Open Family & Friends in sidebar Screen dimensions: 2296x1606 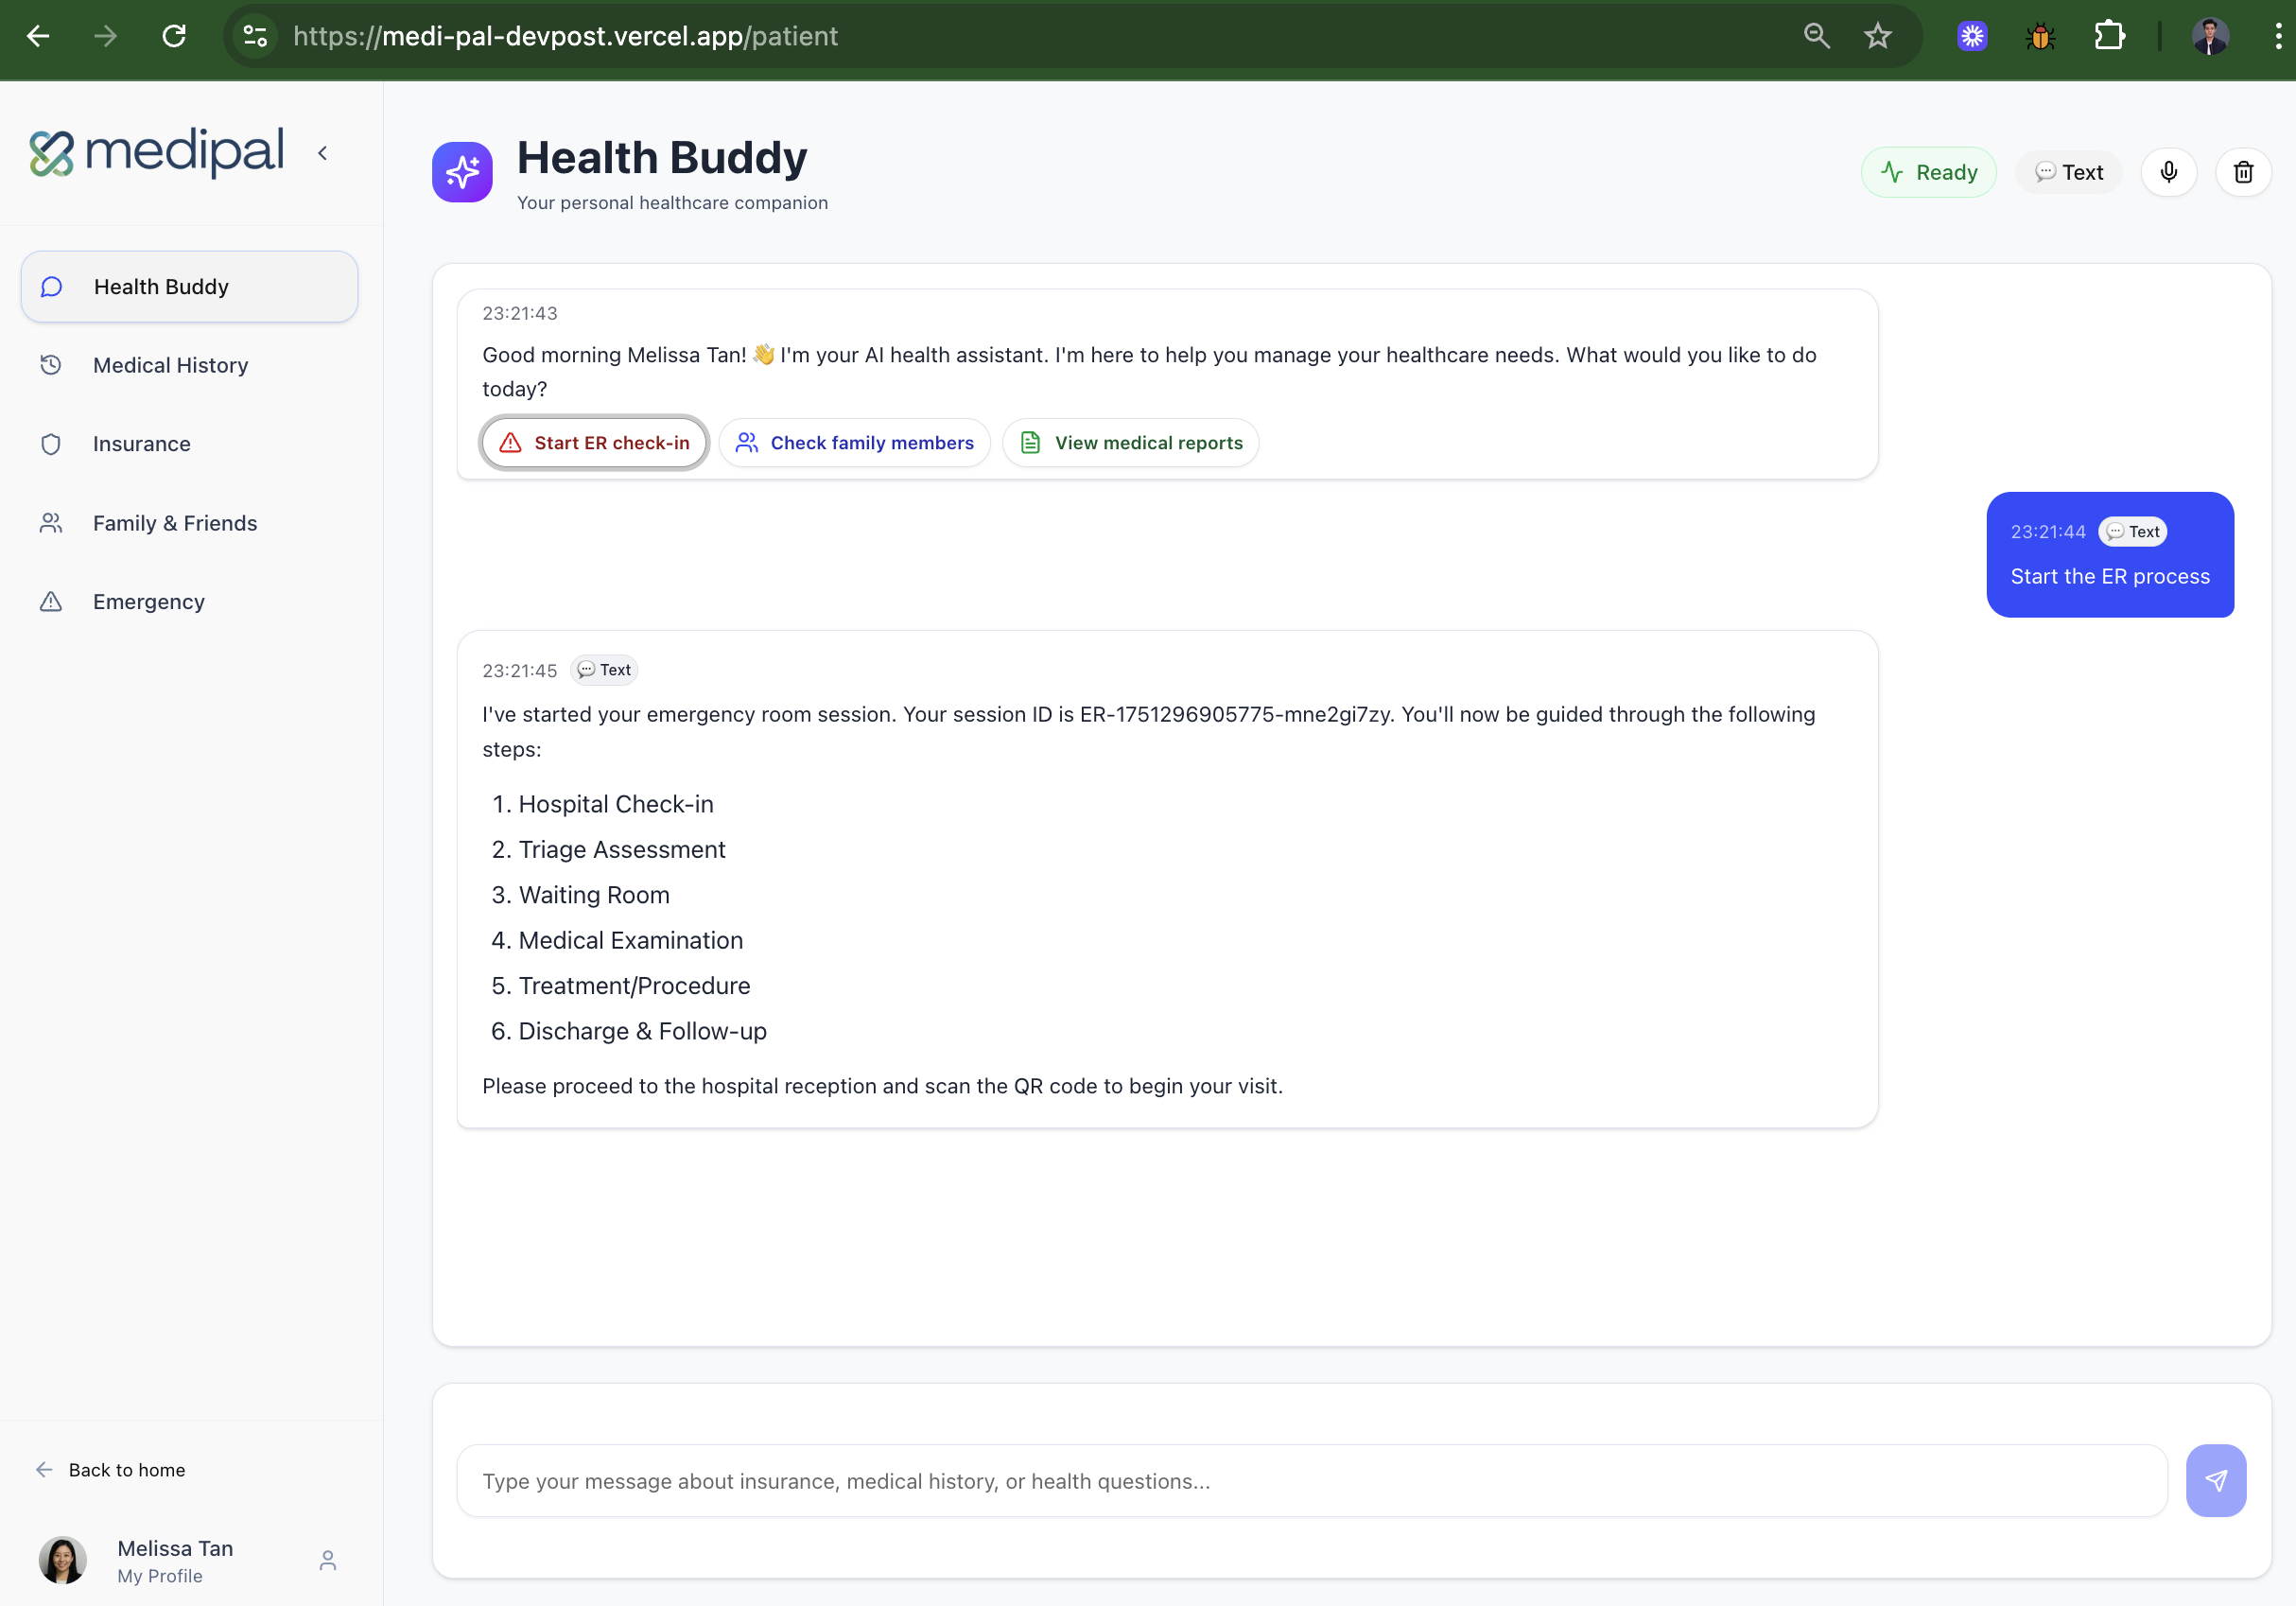pyautogui.click(x=174, y=523)
